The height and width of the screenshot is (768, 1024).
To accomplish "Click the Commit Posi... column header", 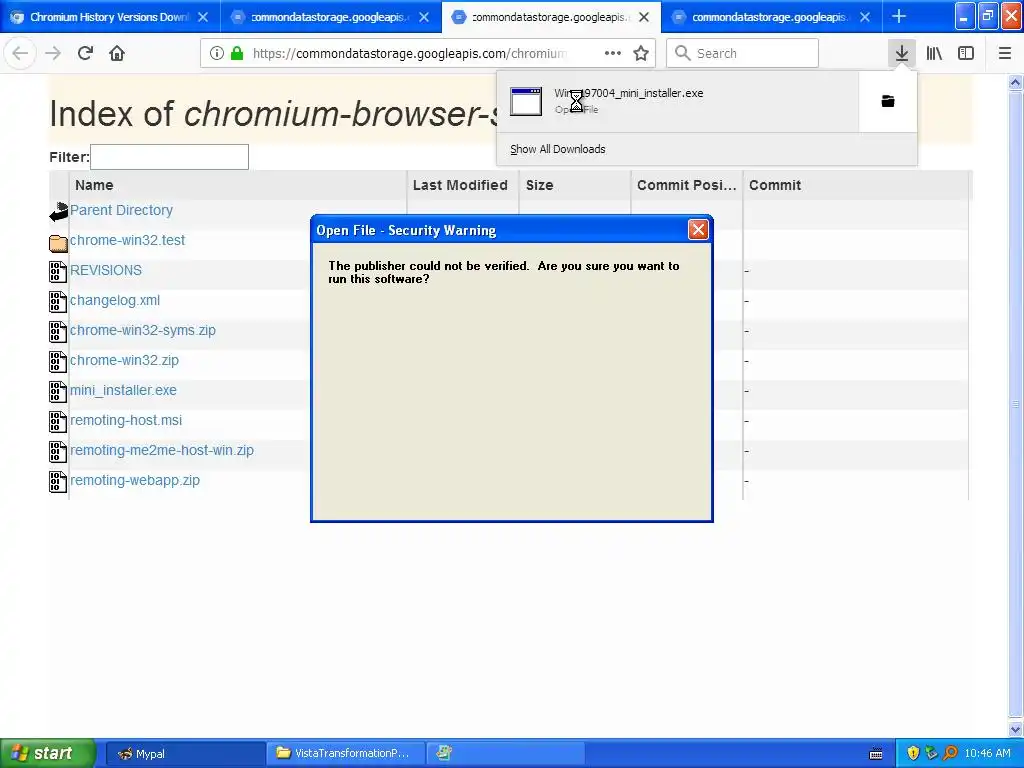I will tap(687, 185).
